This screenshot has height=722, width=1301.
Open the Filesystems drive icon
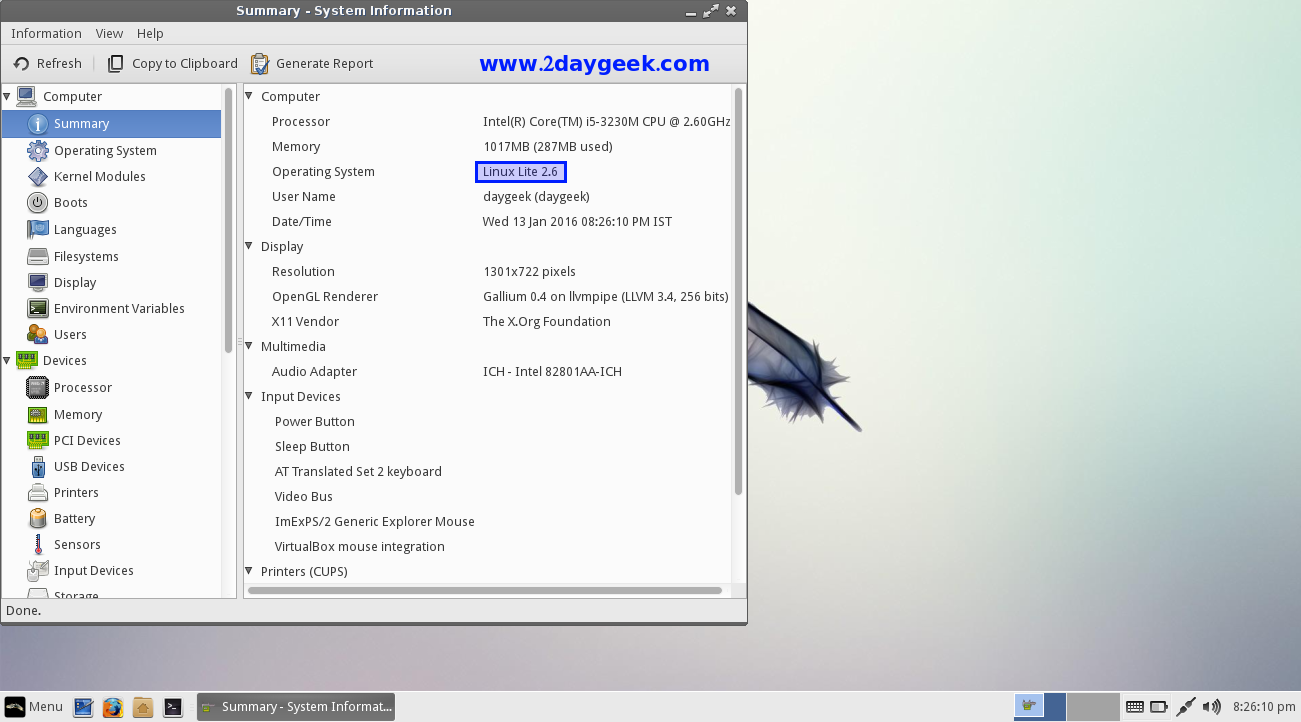click(x=38, y=257)
